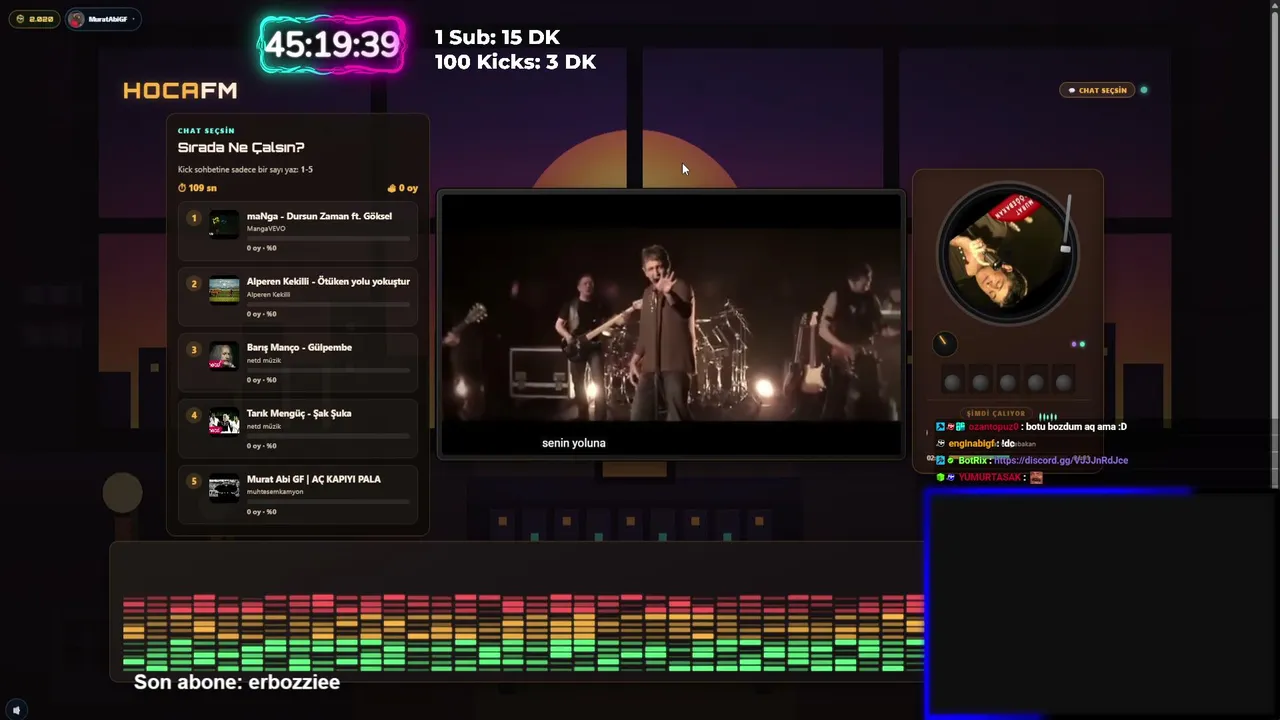The image size is (1280, 720).
Task: Click the emote in YUMURTASAK's chat message
Action: [1036, 477]
